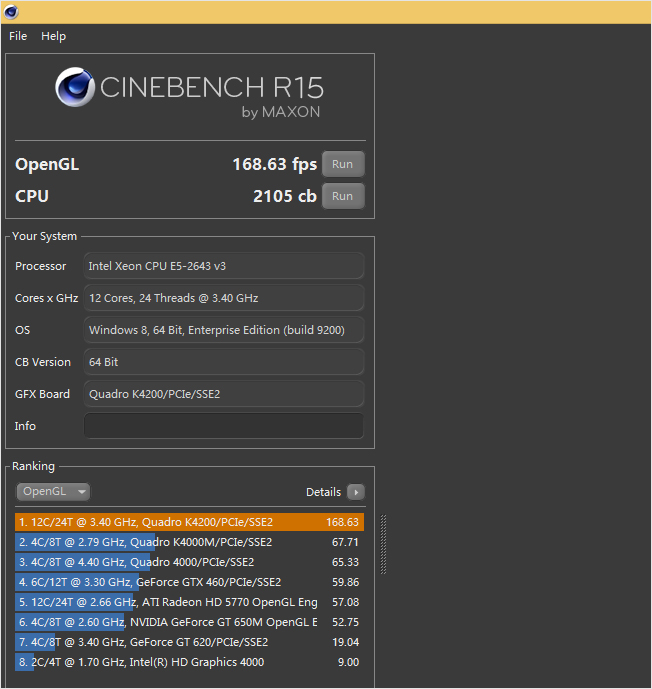
Task: Click the panel splitter grip handle
Action: [x=383, y=544]
